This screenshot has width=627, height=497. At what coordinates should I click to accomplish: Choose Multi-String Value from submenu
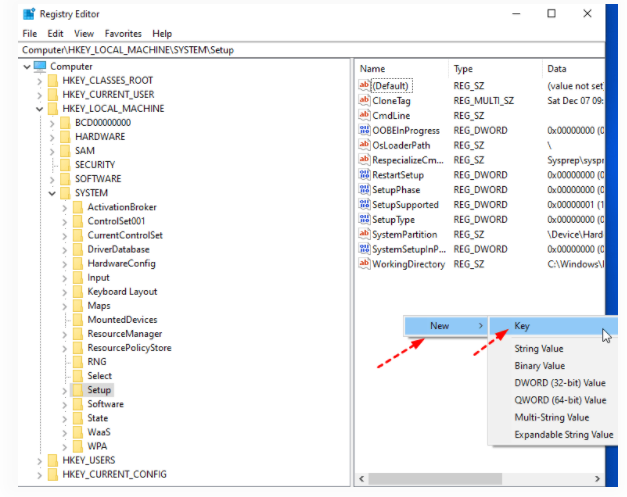551,417
